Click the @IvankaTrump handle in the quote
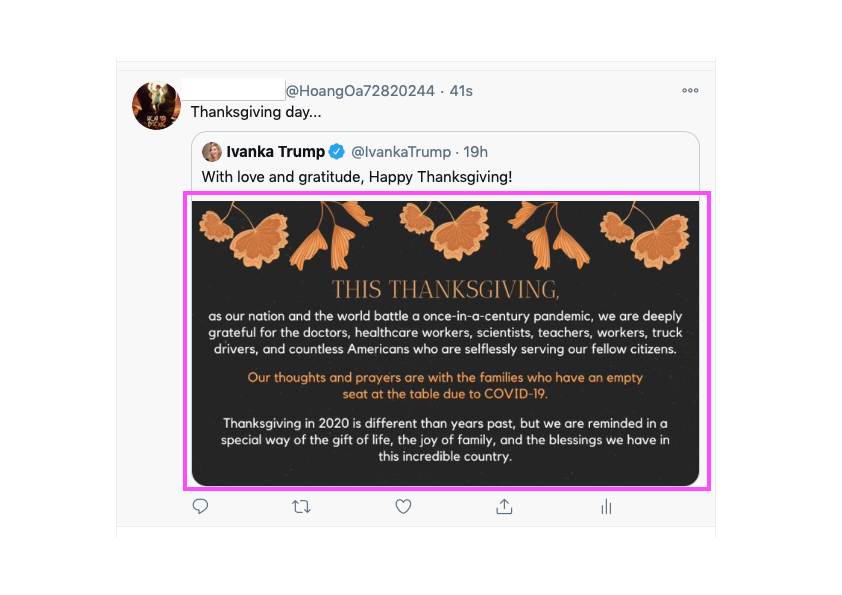Image resolution: width=842 pixels, height=595 pixels. point(400,152)
